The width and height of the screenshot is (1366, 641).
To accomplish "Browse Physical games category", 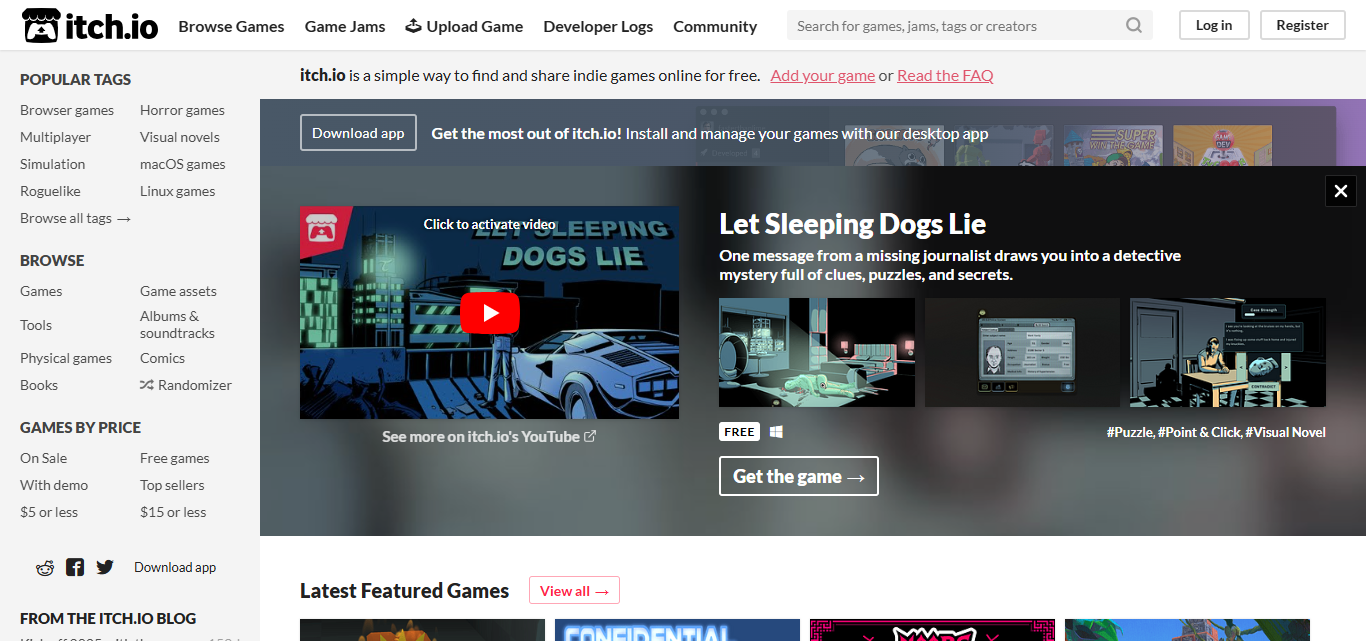I will click(x=66, y=358).
